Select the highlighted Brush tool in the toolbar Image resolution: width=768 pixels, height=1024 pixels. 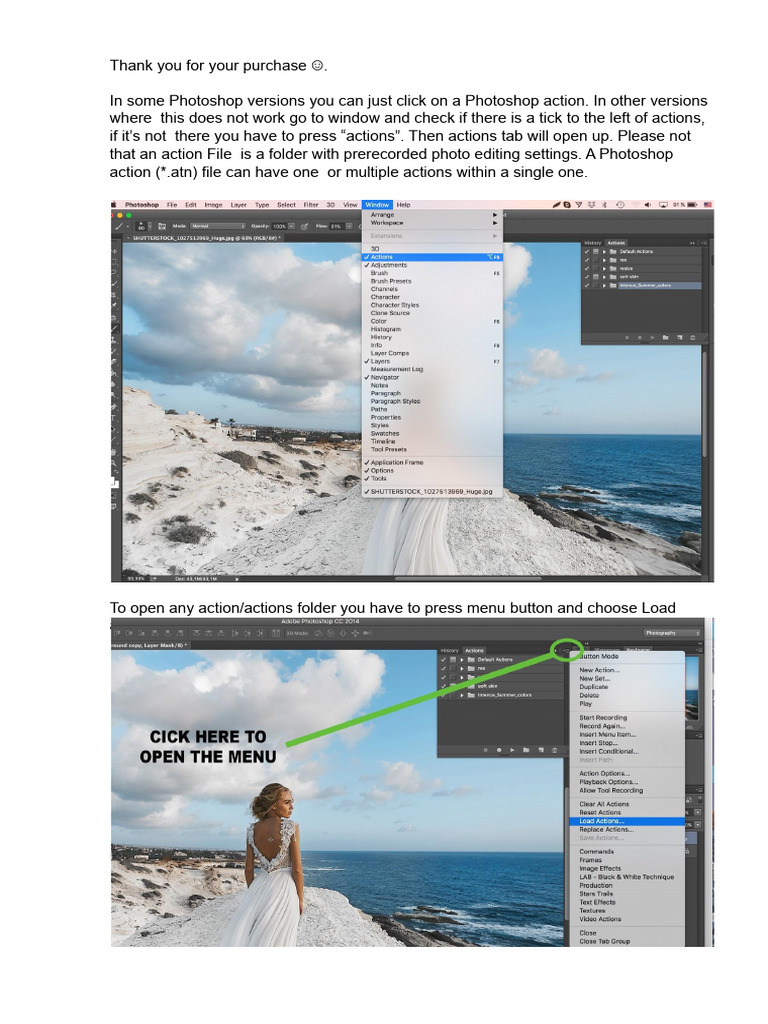[x=114, y=328]
